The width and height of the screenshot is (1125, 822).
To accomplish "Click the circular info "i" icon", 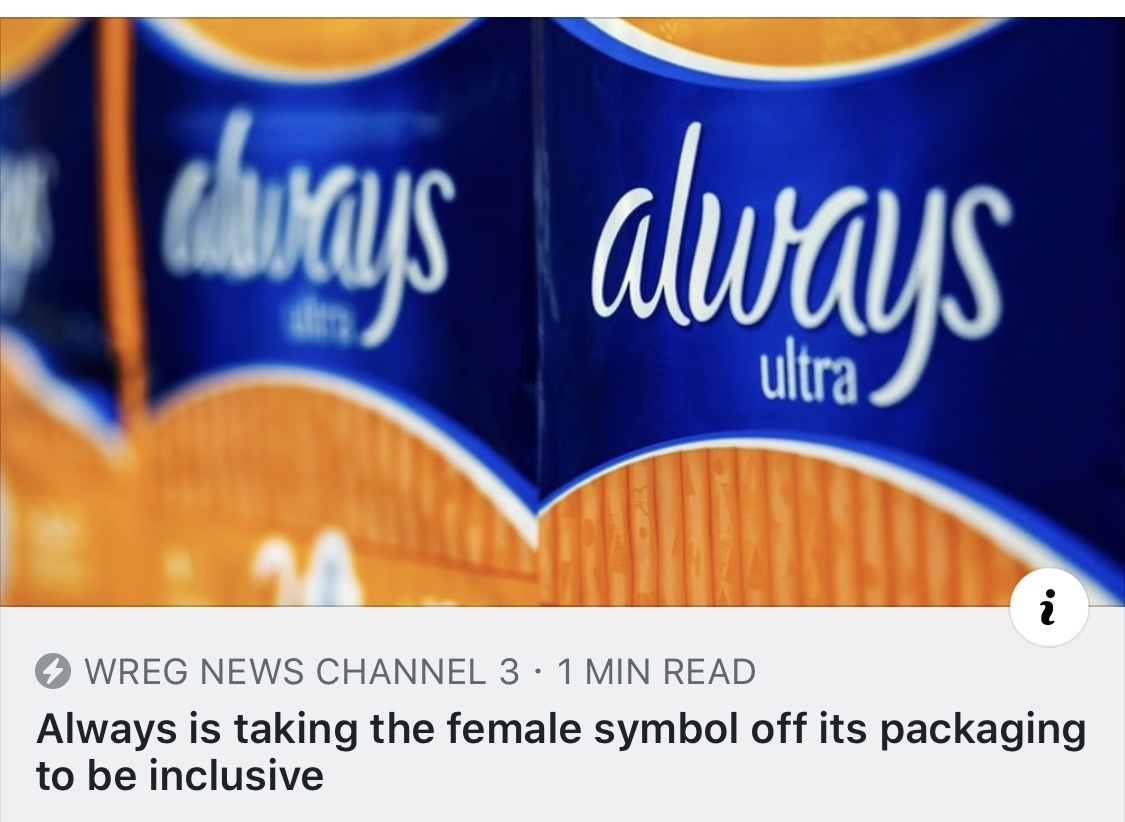I will click(x=1048, y=608).
